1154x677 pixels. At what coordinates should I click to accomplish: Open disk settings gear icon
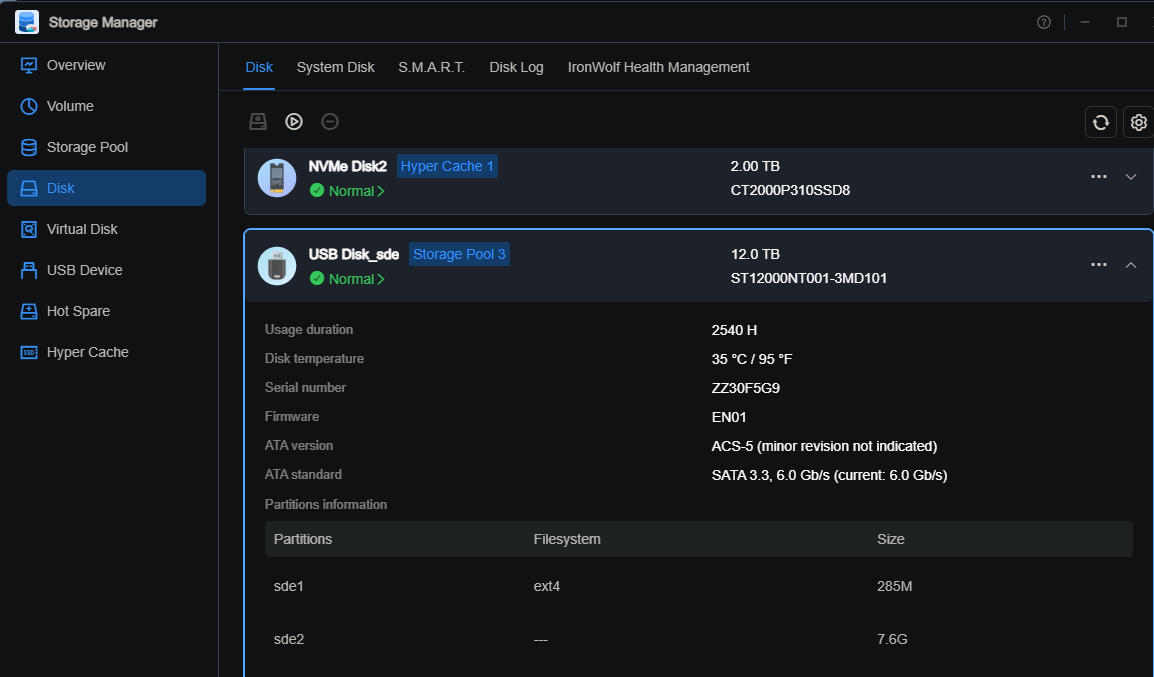(x=1139, y=122)
